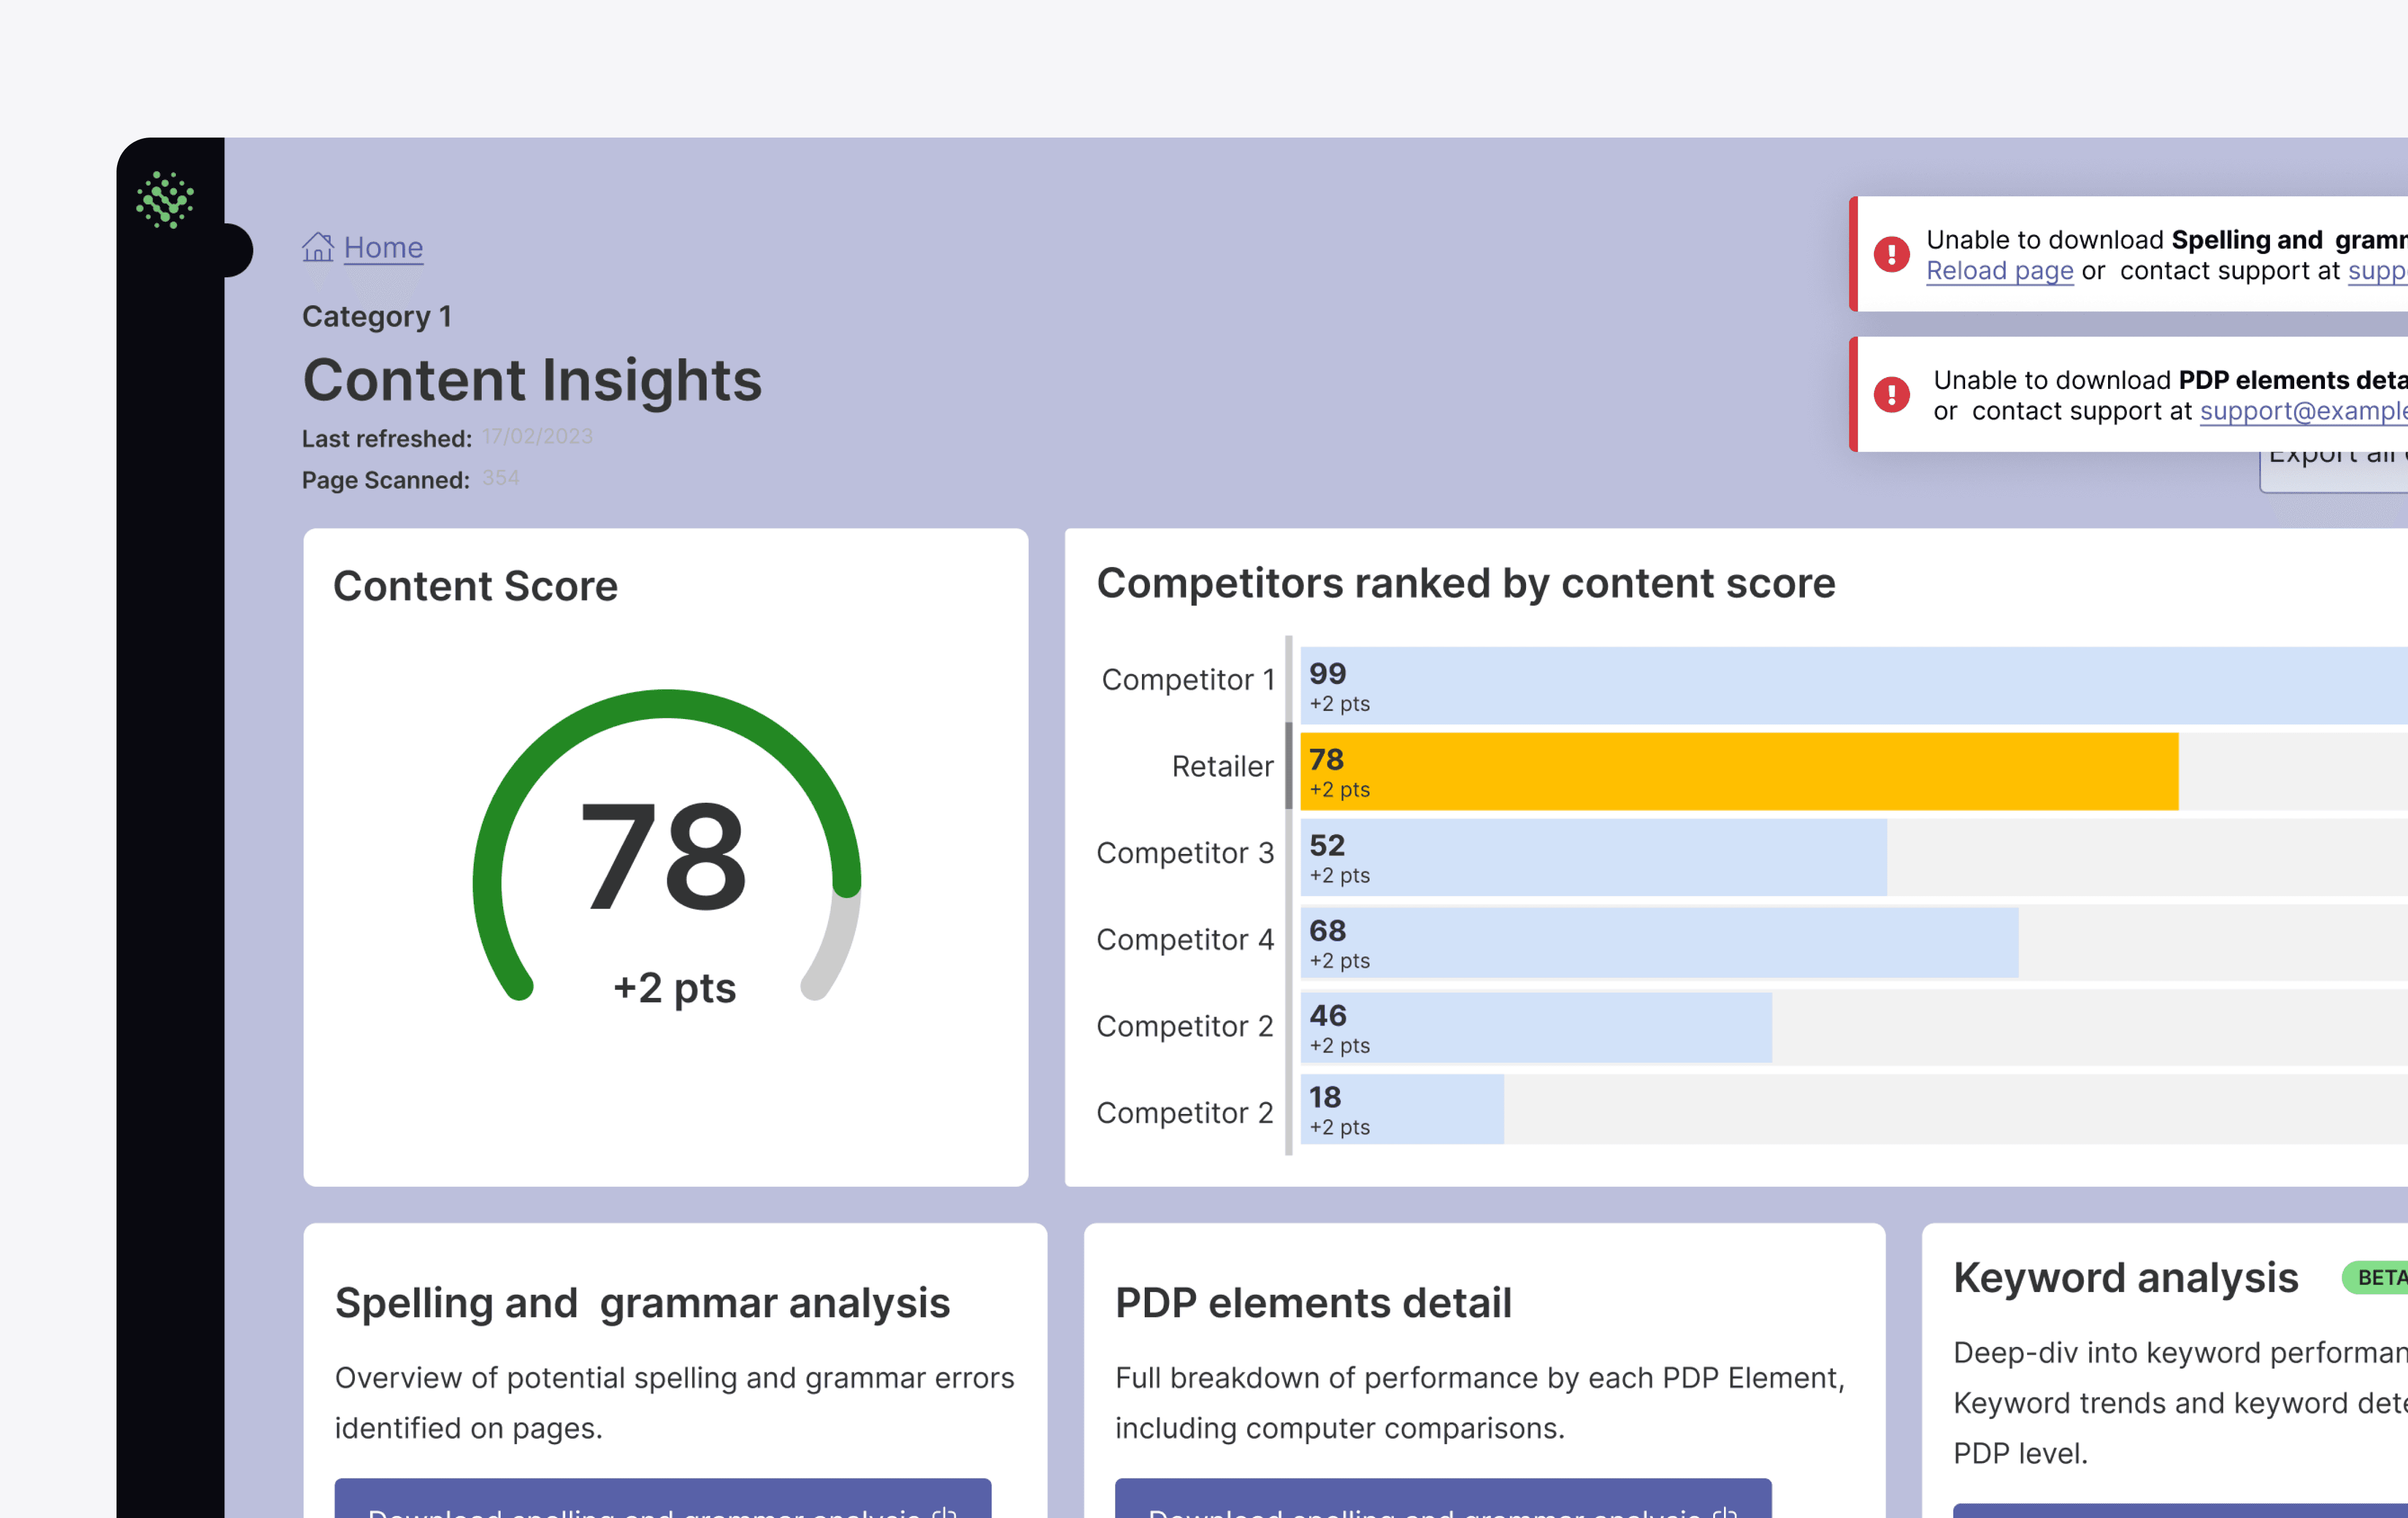Click the Reload page link in error toast
The image size is (2408, 1518).
pyautogui.click(x=1999, y=271)
